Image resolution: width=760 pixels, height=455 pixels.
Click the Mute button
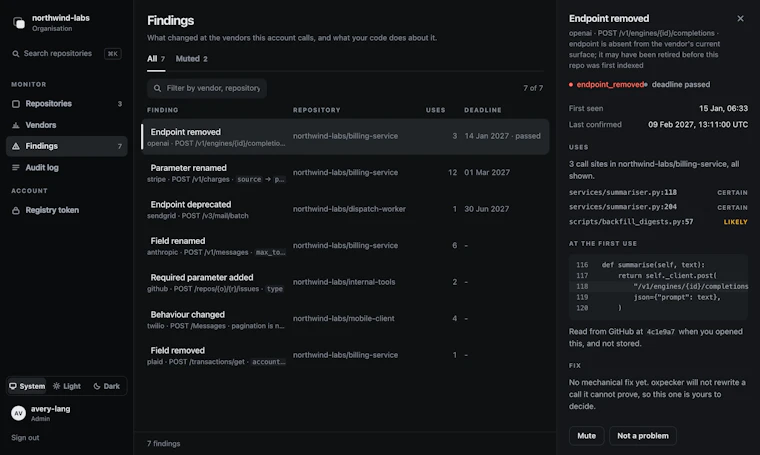click(586, 436)
